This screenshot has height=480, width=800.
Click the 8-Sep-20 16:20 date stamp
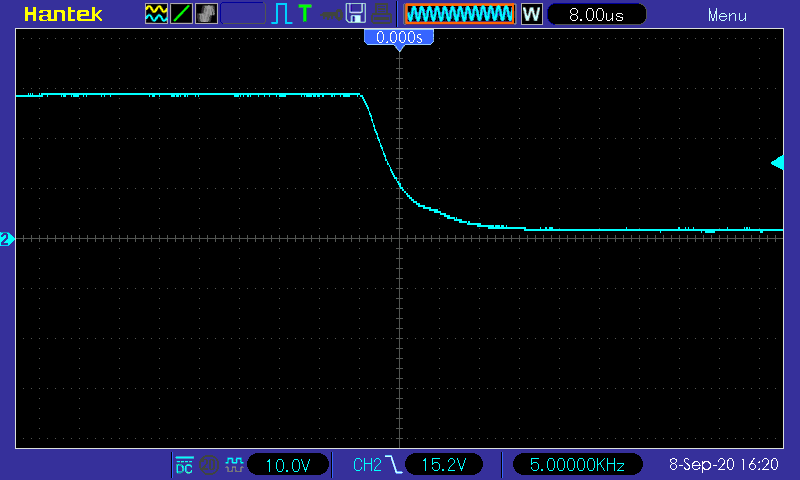[x=723, y=464]
